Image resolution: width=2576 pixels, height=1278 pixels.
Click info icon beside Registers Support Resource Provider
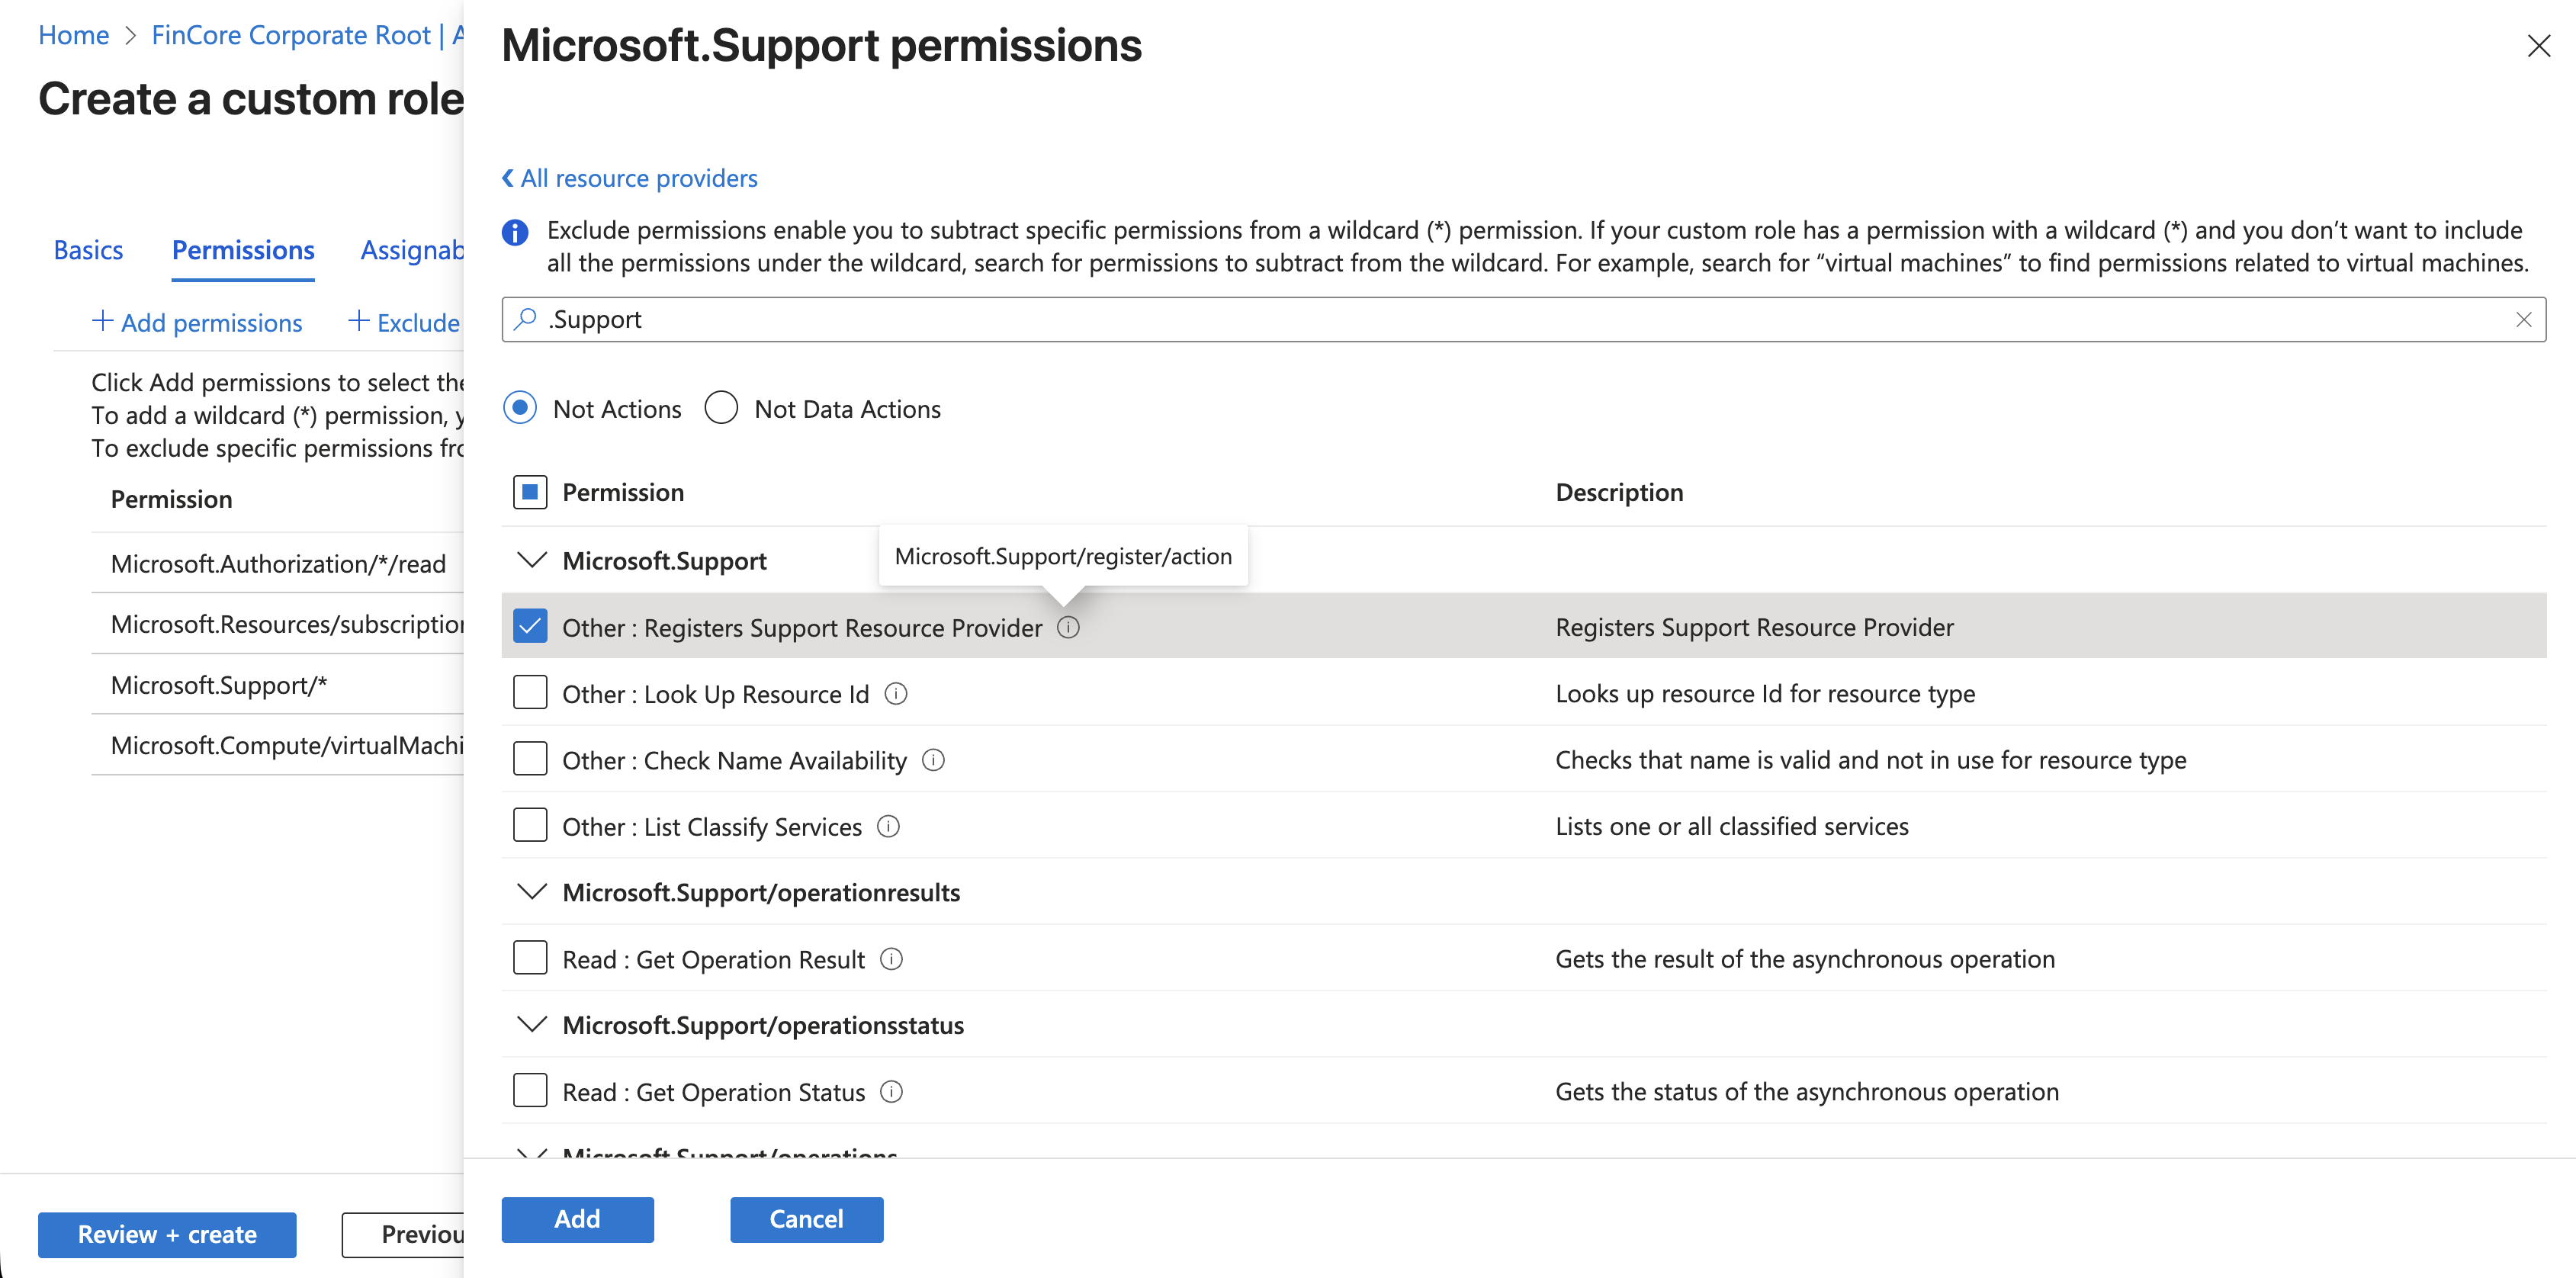pos(1068,627)
